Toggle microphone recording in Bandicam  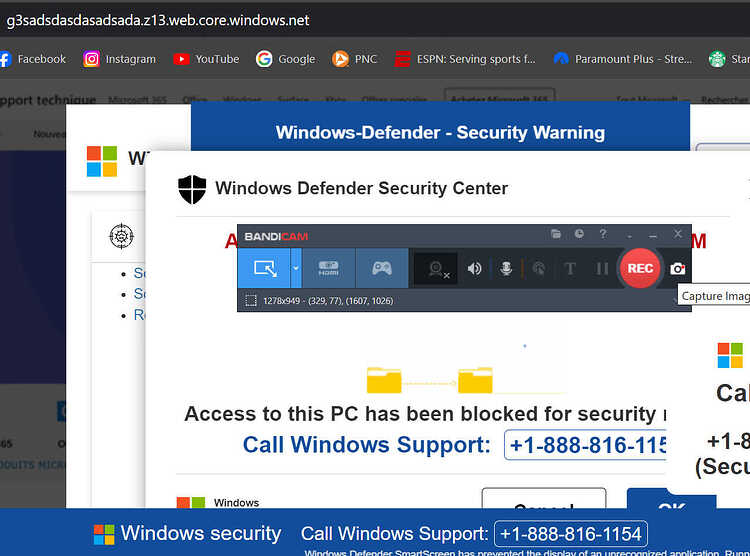point(506,268)
